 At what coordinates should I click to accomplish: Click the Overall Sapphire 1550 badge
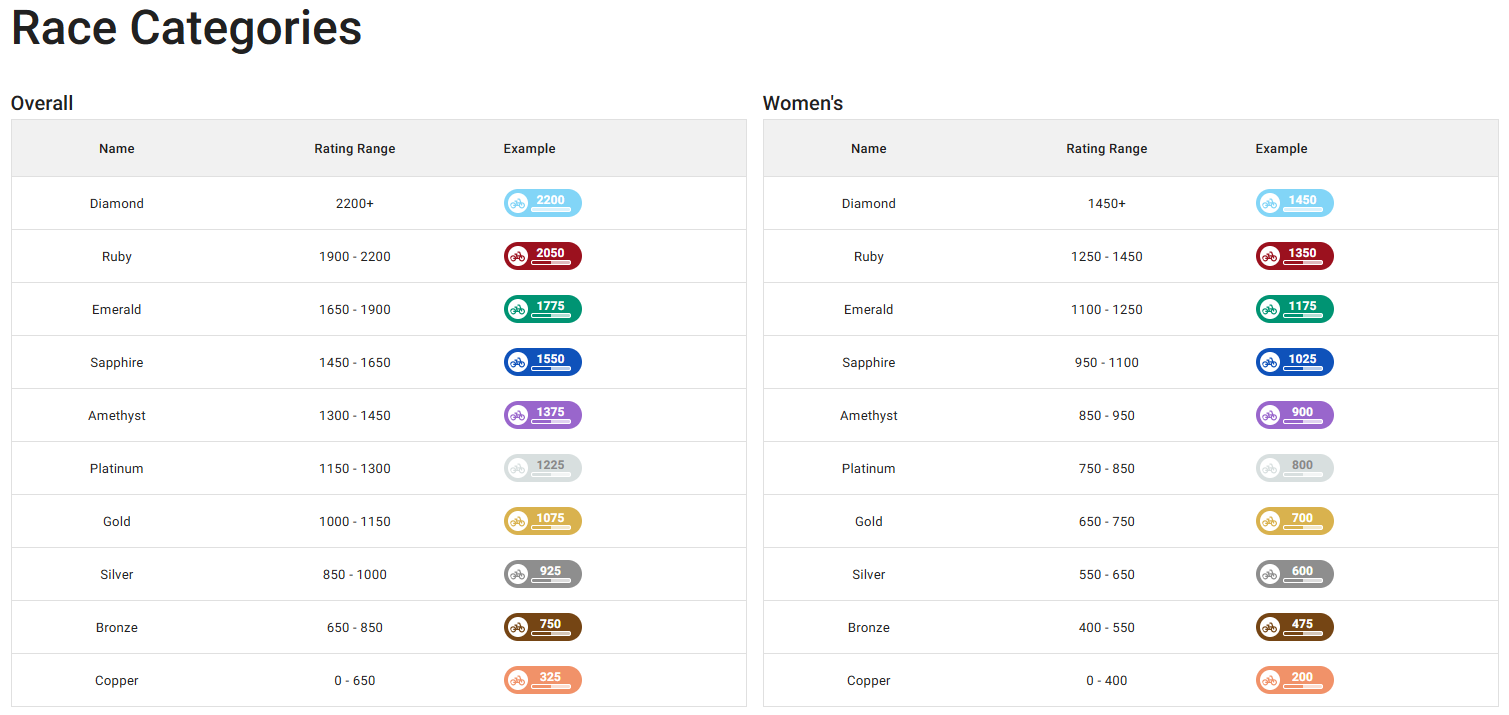coord(542,362)
